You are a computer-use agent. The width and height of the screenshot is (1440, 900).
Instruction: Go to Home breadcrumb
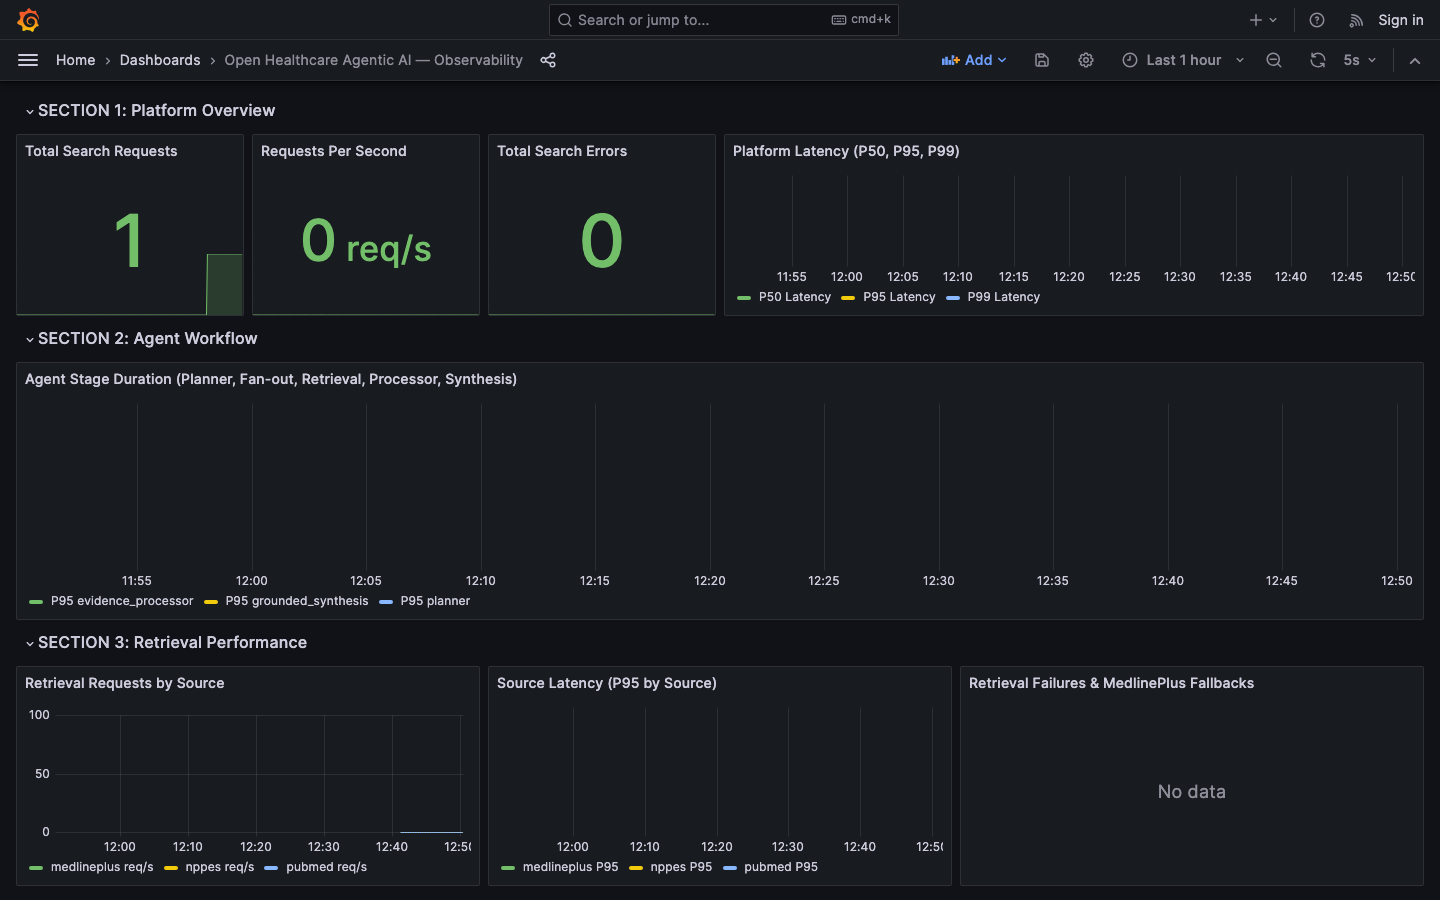coord(76,60)
